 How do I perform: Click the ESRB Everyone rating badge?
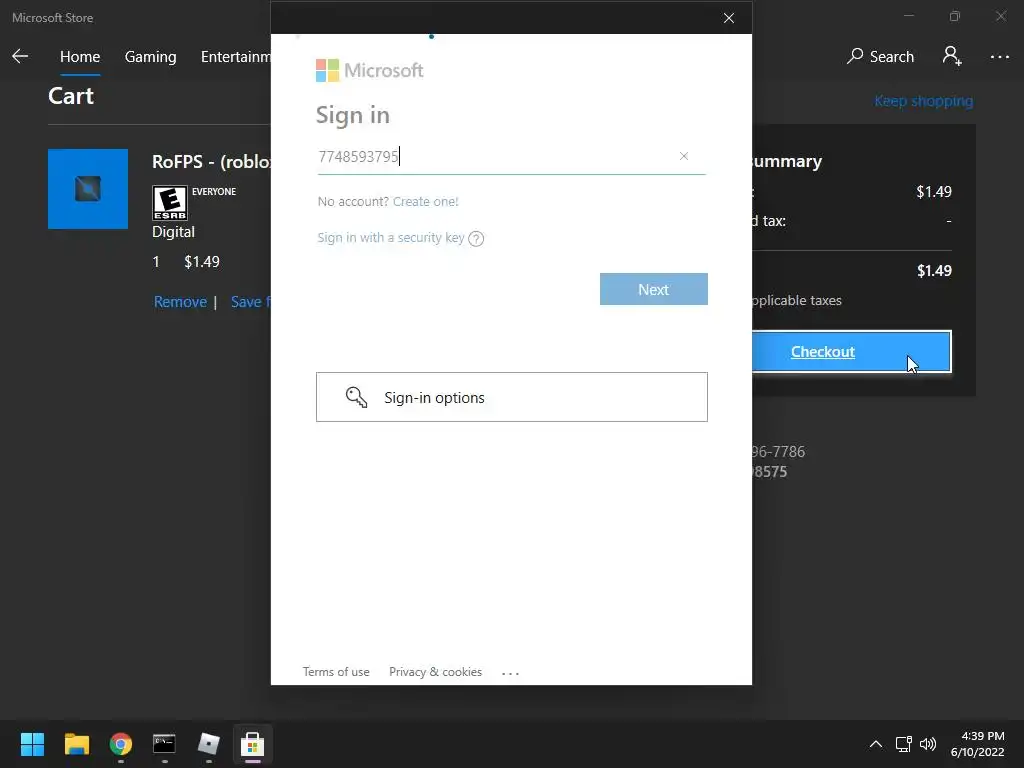[x=170, y=203]
